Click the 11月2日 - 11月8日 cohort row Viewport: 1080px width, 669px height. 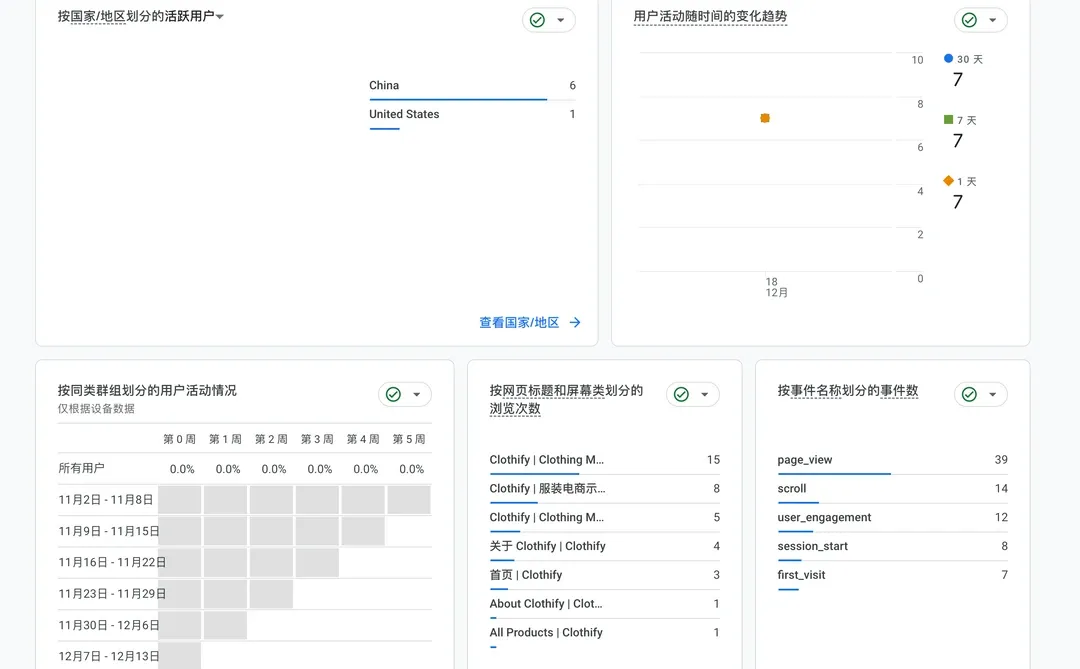coord(245,500)
